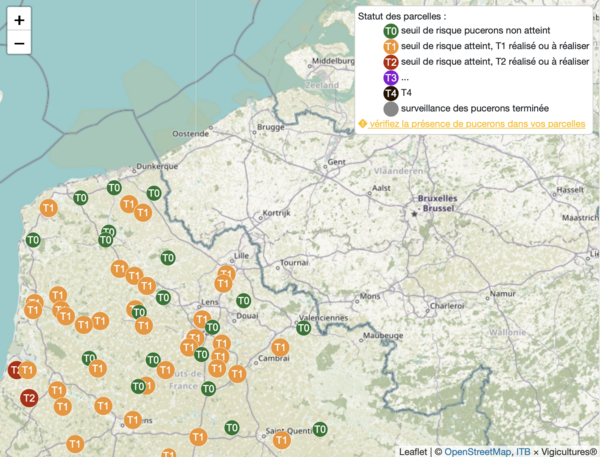Click the gray 'surveillance terminée' legend circle
The width and height of the screenshot is (600, 457).
390,108
